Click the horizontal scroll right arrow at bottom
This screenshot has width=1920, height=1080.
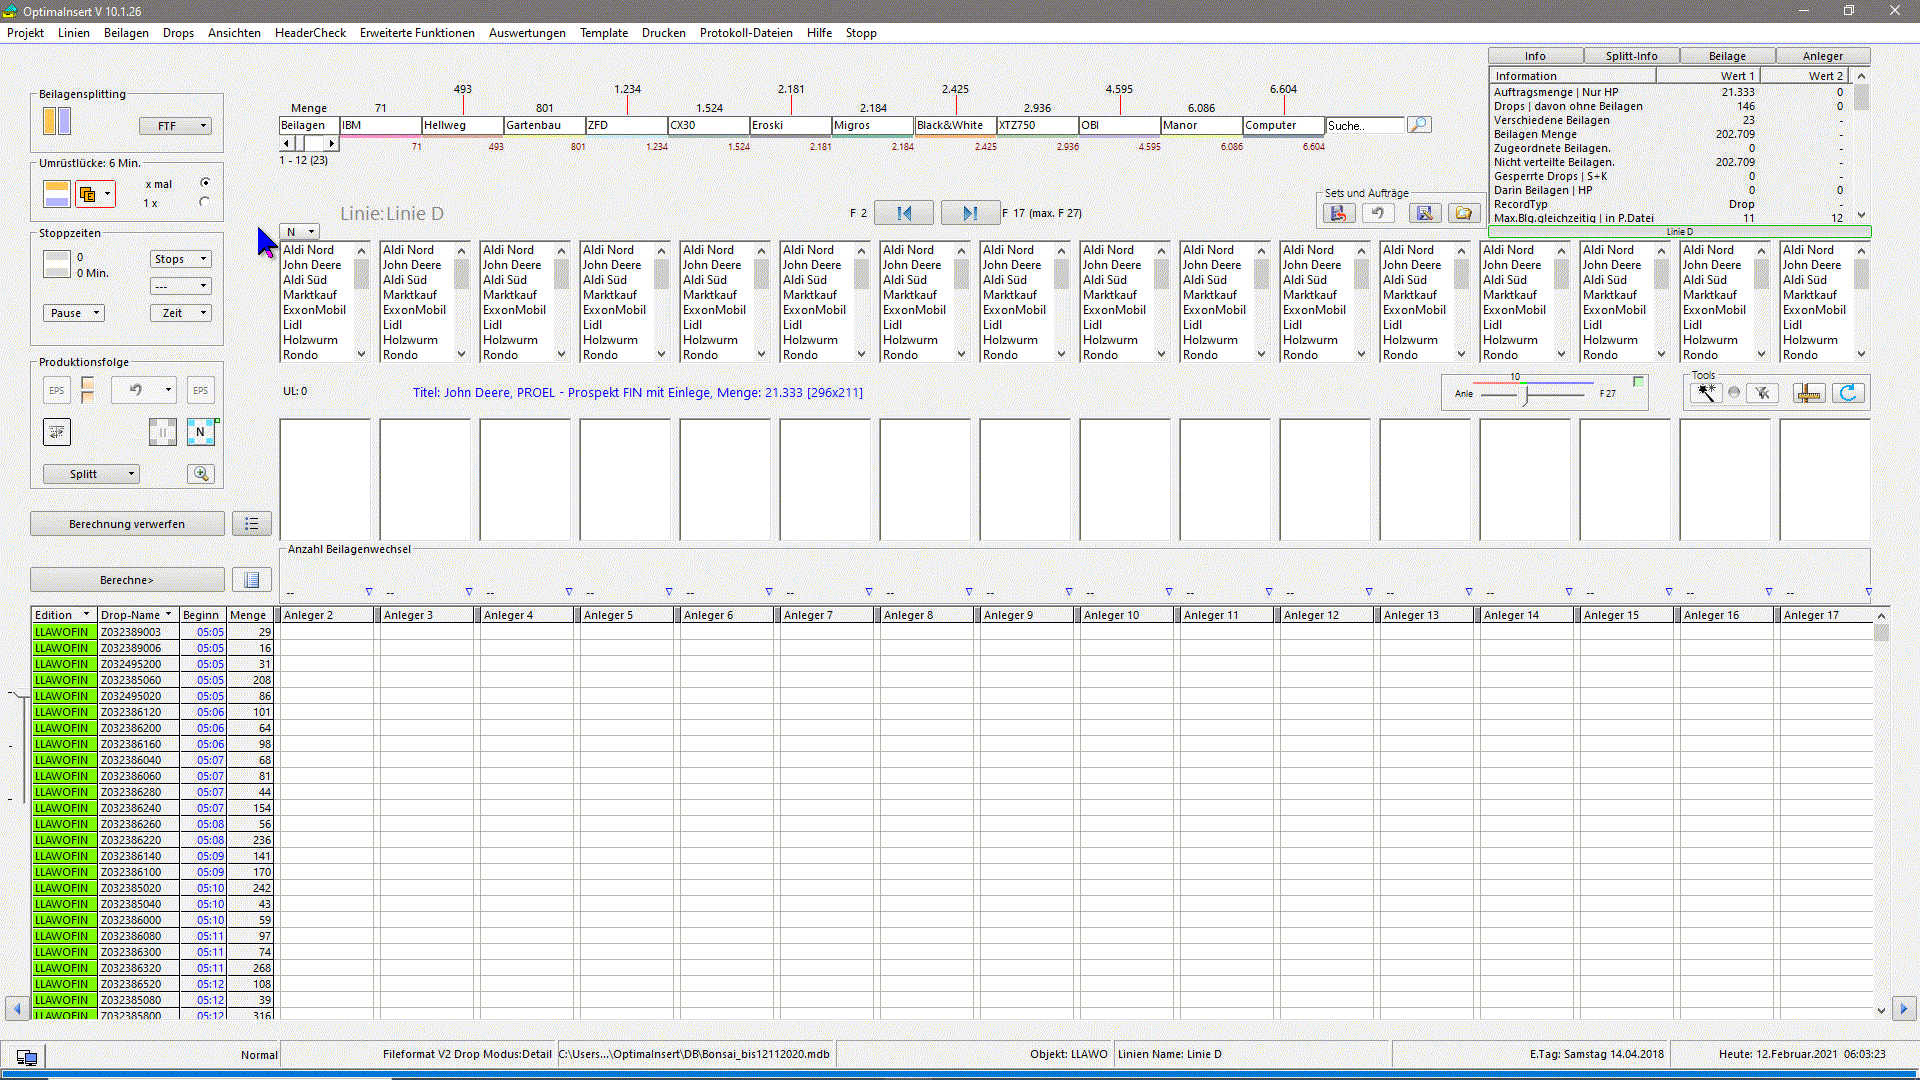tap(1903, 1009)
